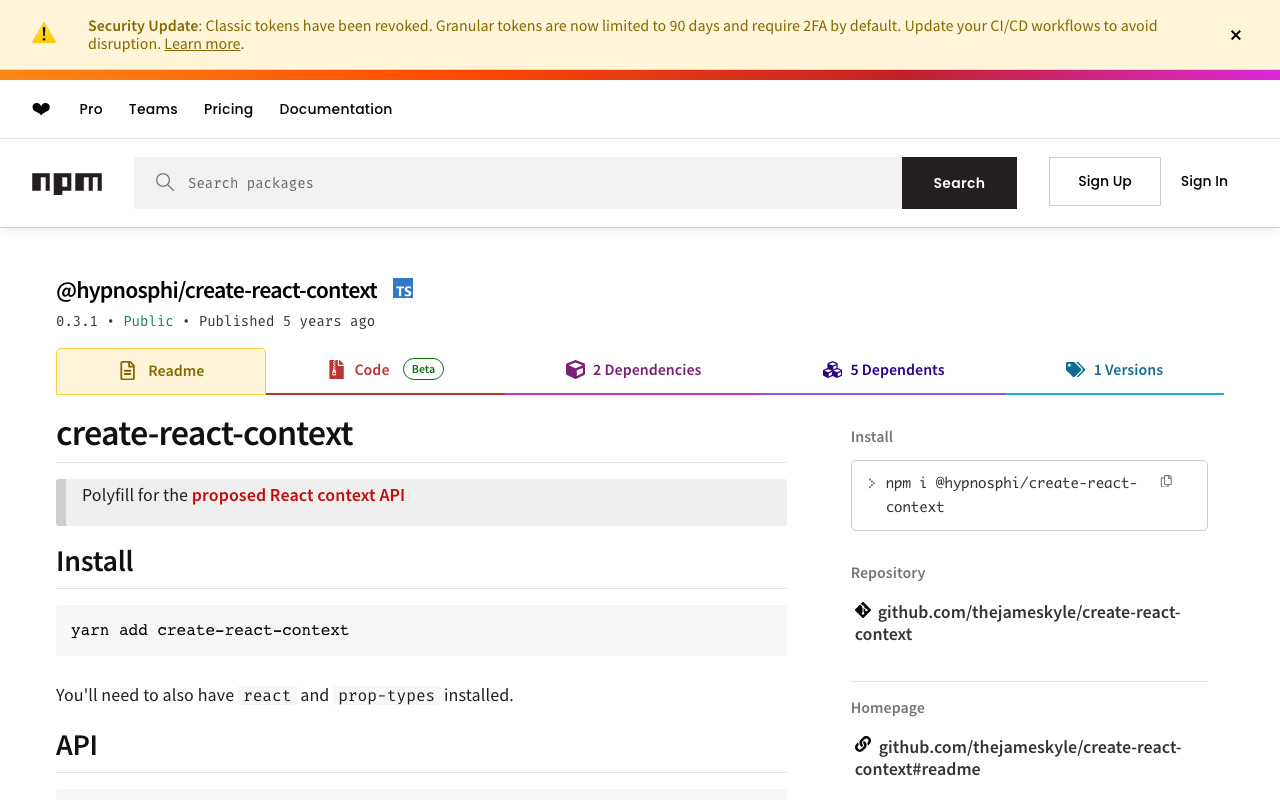1280x800 pixels.
Task: Open the Learn more link
Action: pyautogui.click(x=202, y=44)
